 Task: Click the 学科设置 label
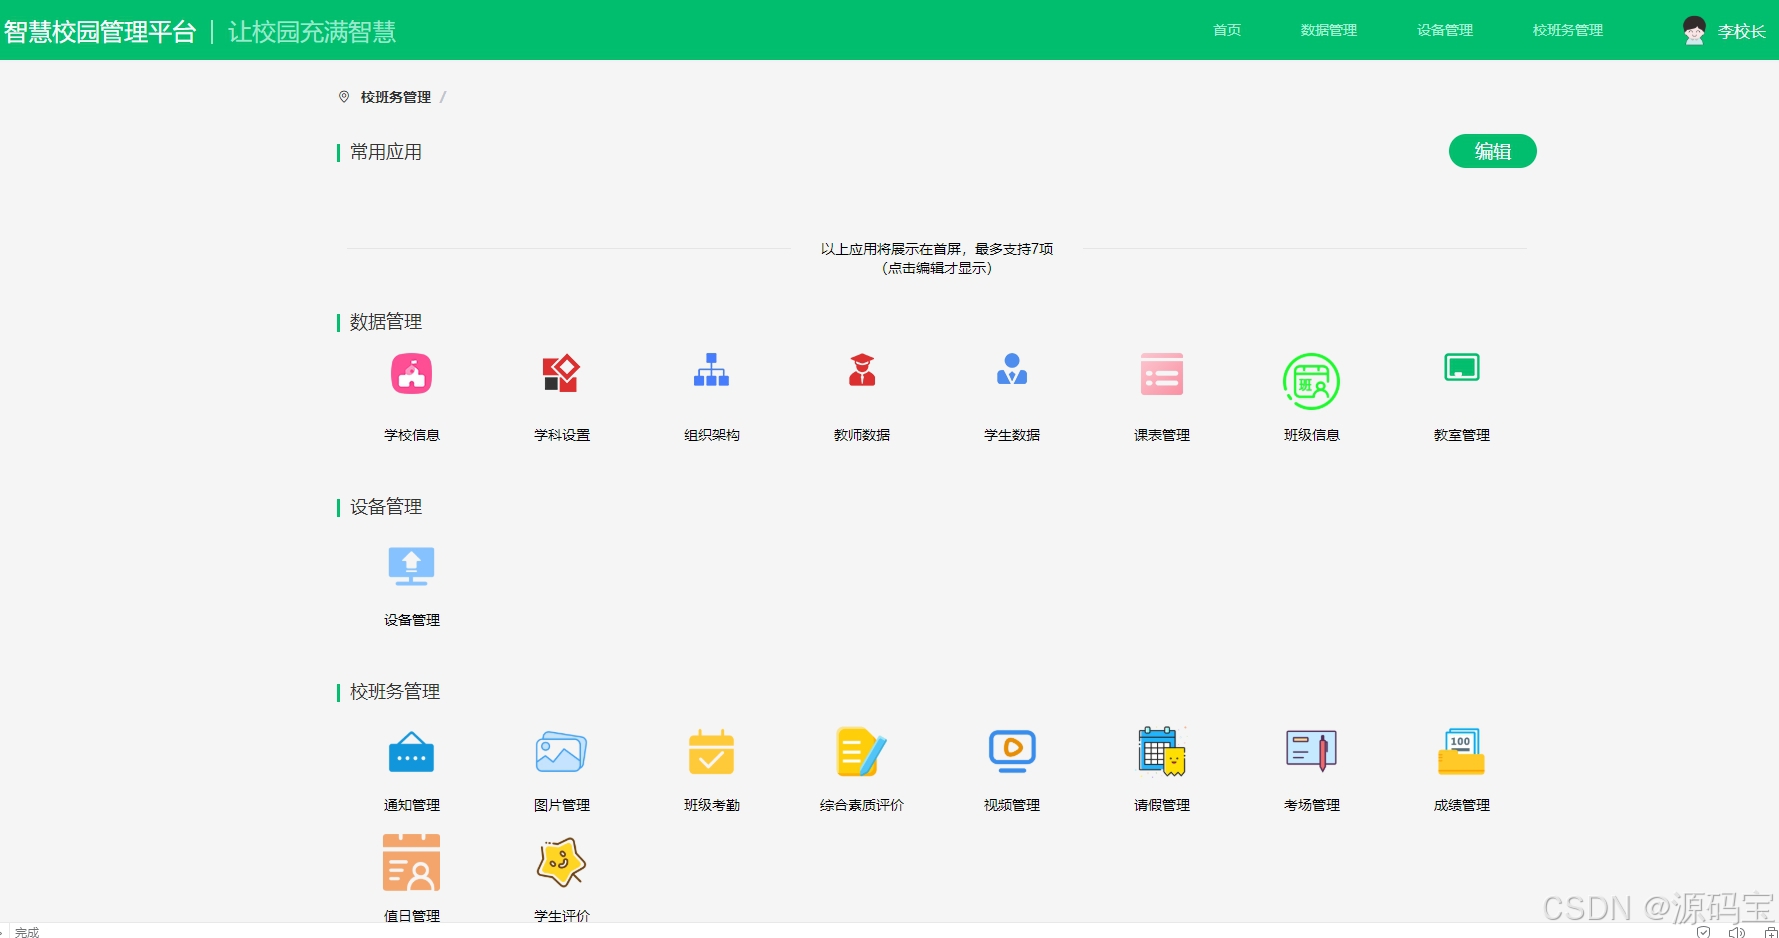click(562, 435)
